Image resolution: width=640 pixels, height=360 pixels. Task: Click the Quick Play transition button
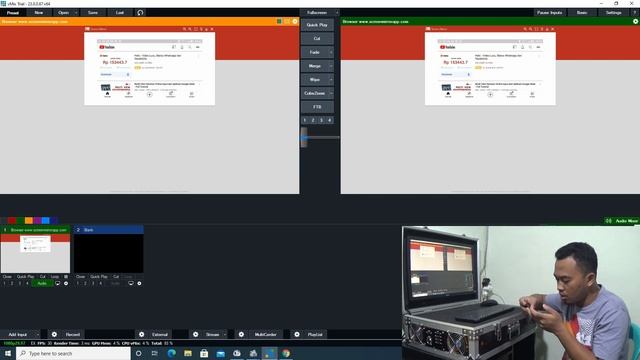pos(317,25)
